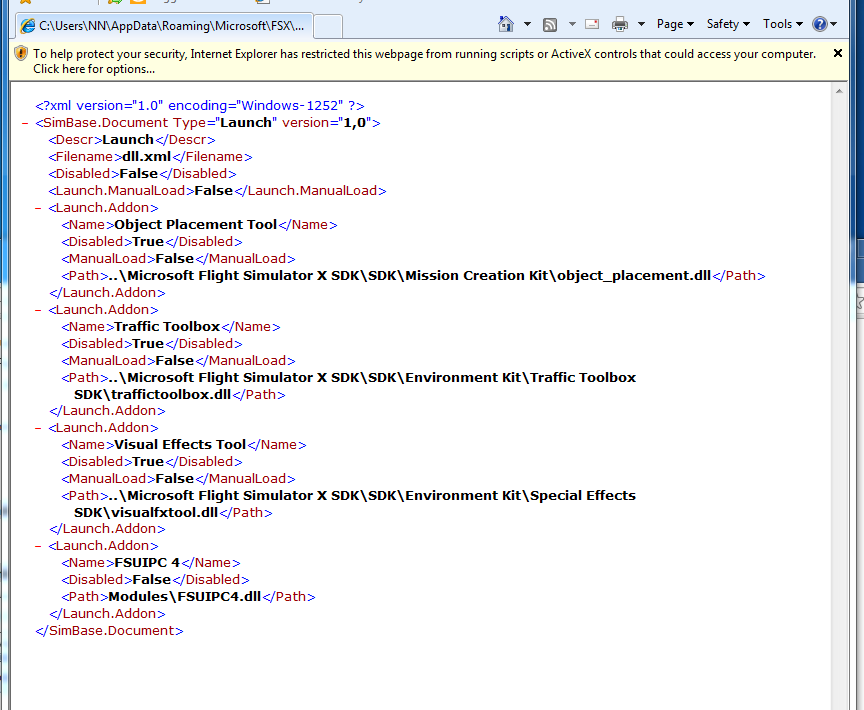Viewport: 864px width, 710px height.
Task: Open the Page menu
Action: click(x=675, y=24)
